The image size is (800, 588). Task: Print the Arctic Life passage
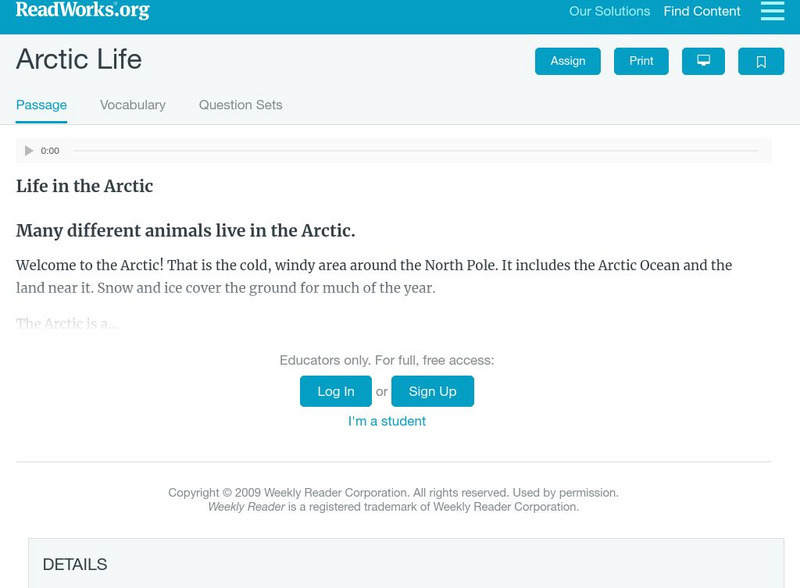(x=641, y=61)
